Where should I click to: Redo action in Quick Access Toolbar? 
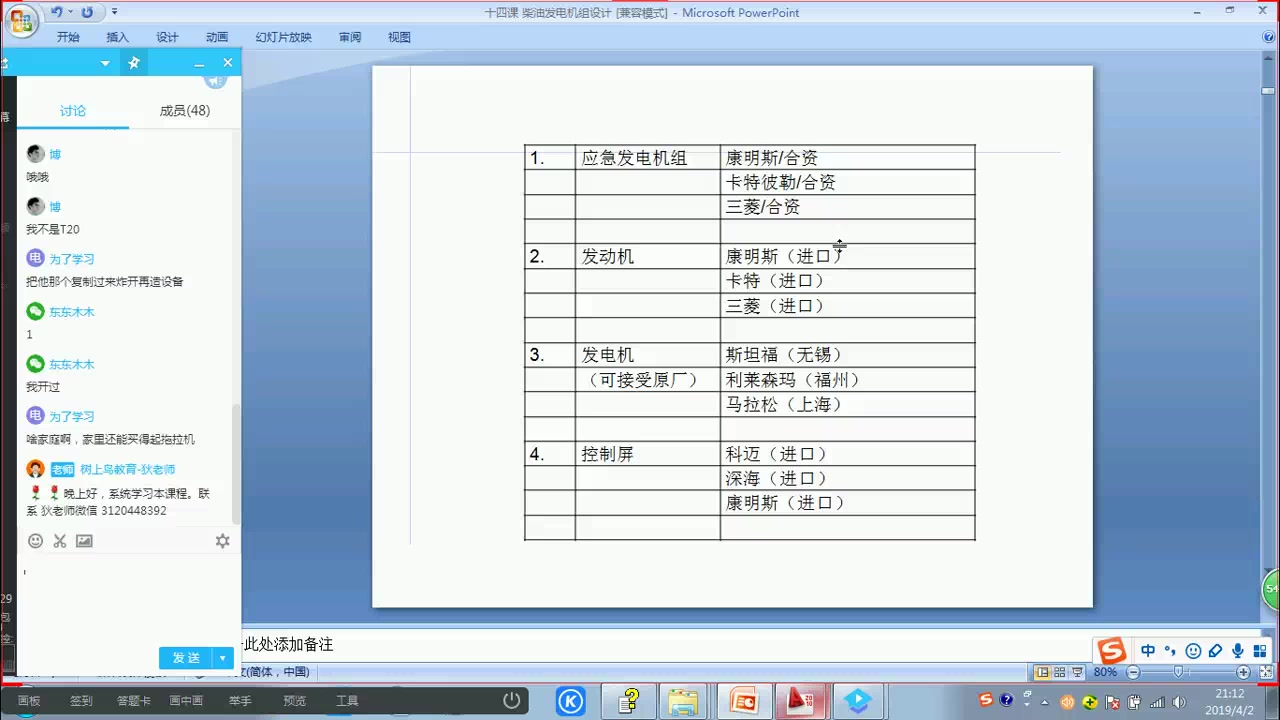coord(87,12)
